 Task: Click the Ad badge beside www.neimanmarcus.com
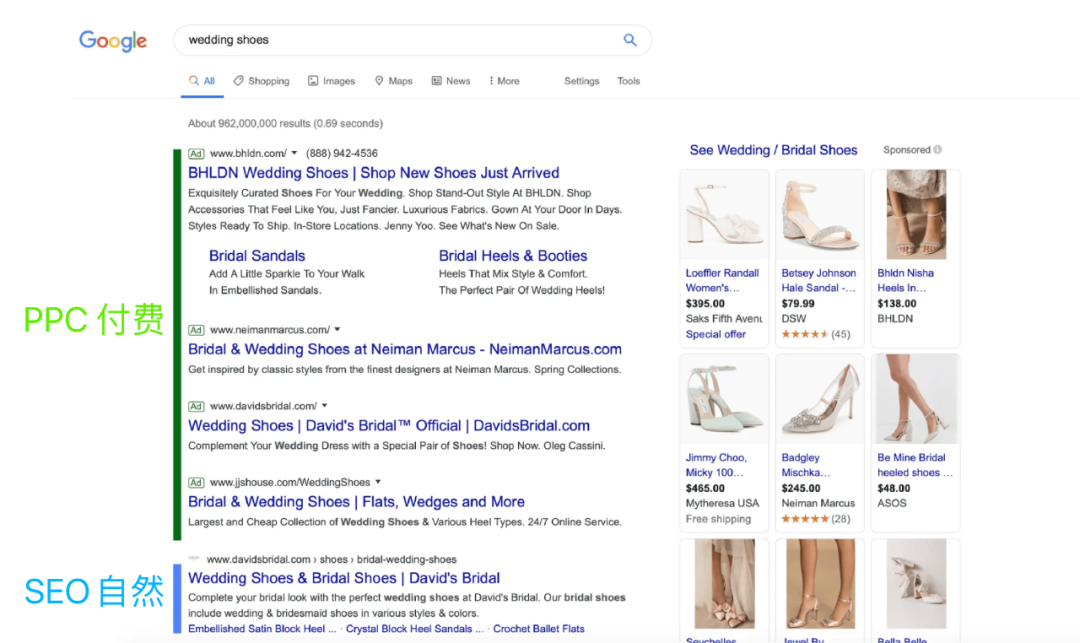(196, 330)
